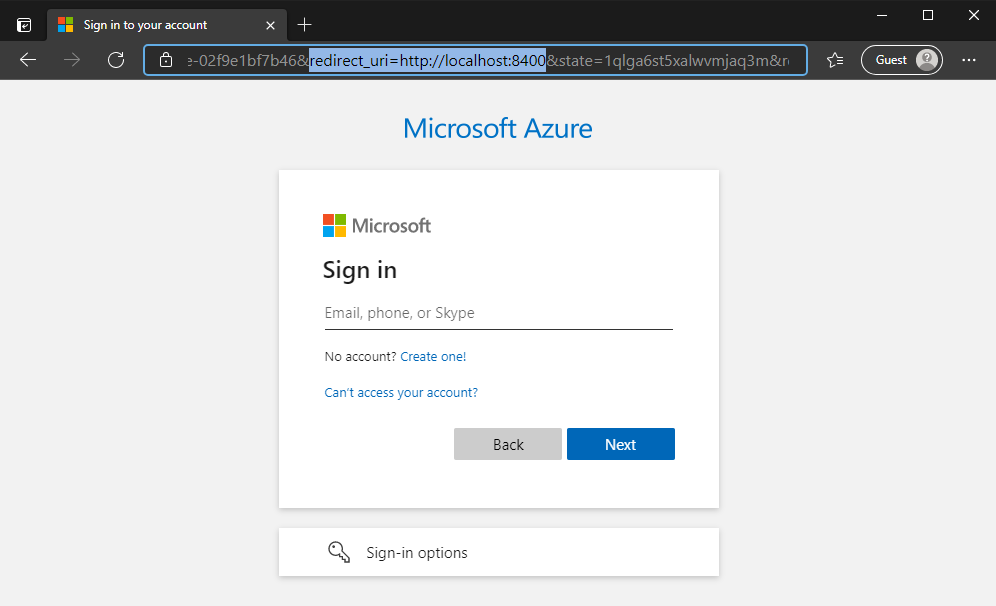996x606 pixels.
Task: Open a new browser tab
Action: tap(305, 24)
